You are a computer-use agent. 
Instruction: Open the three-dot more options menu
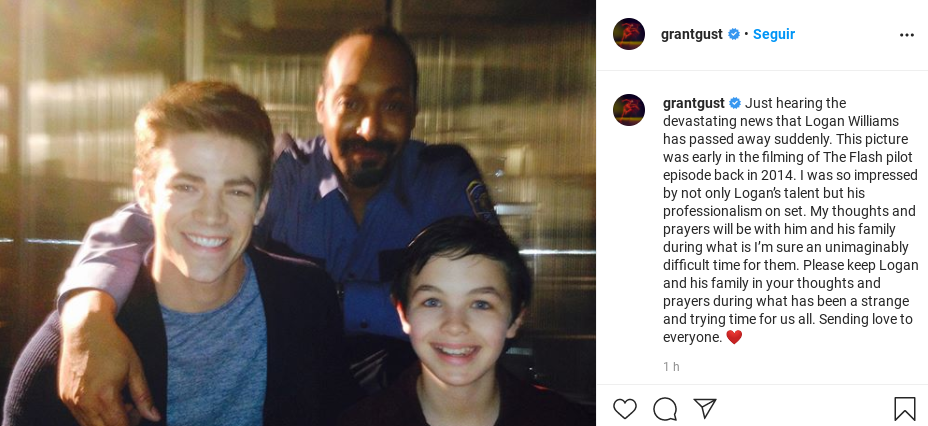click(907, 35)
